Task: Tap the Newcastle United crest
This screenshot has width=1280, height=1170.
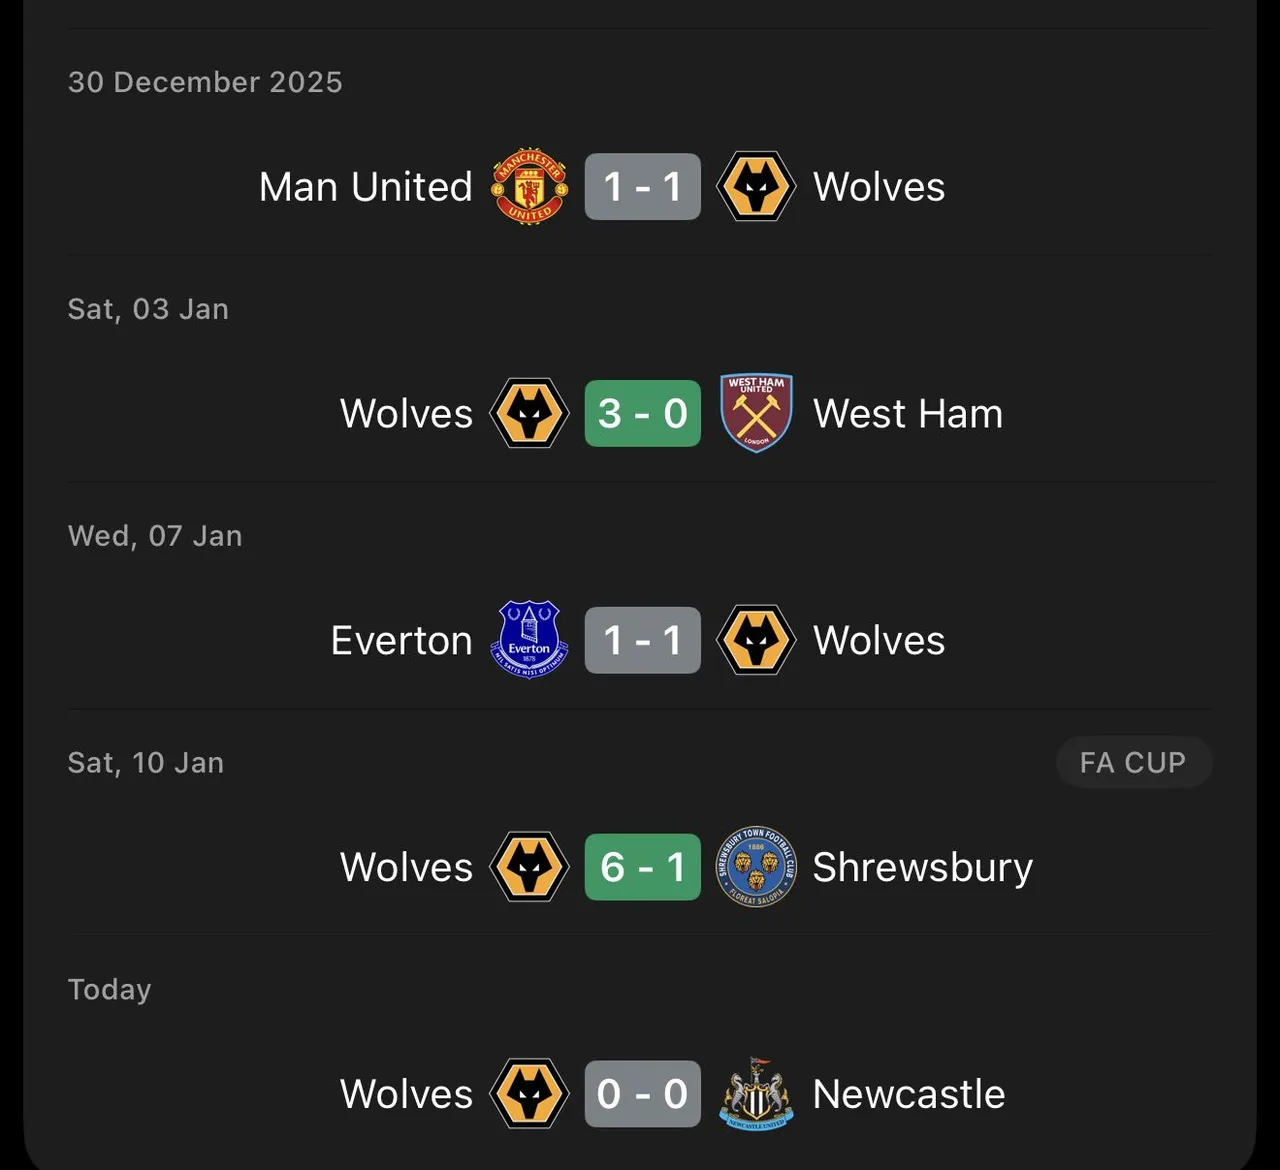Action: (x=756, y=1094)
